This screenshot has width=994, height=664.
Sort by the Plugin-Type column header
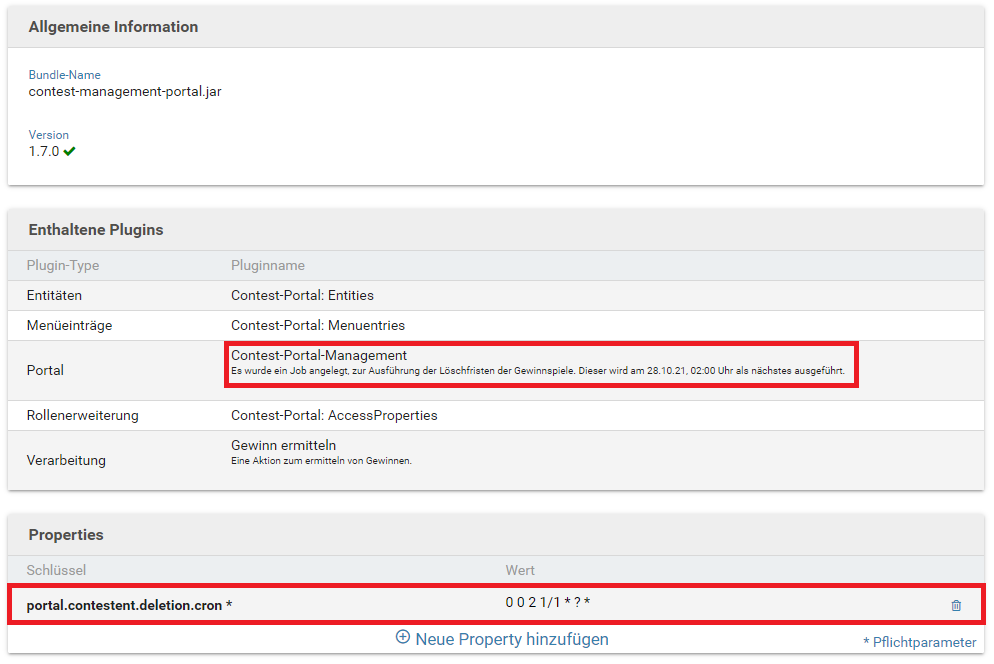[63, 265]
